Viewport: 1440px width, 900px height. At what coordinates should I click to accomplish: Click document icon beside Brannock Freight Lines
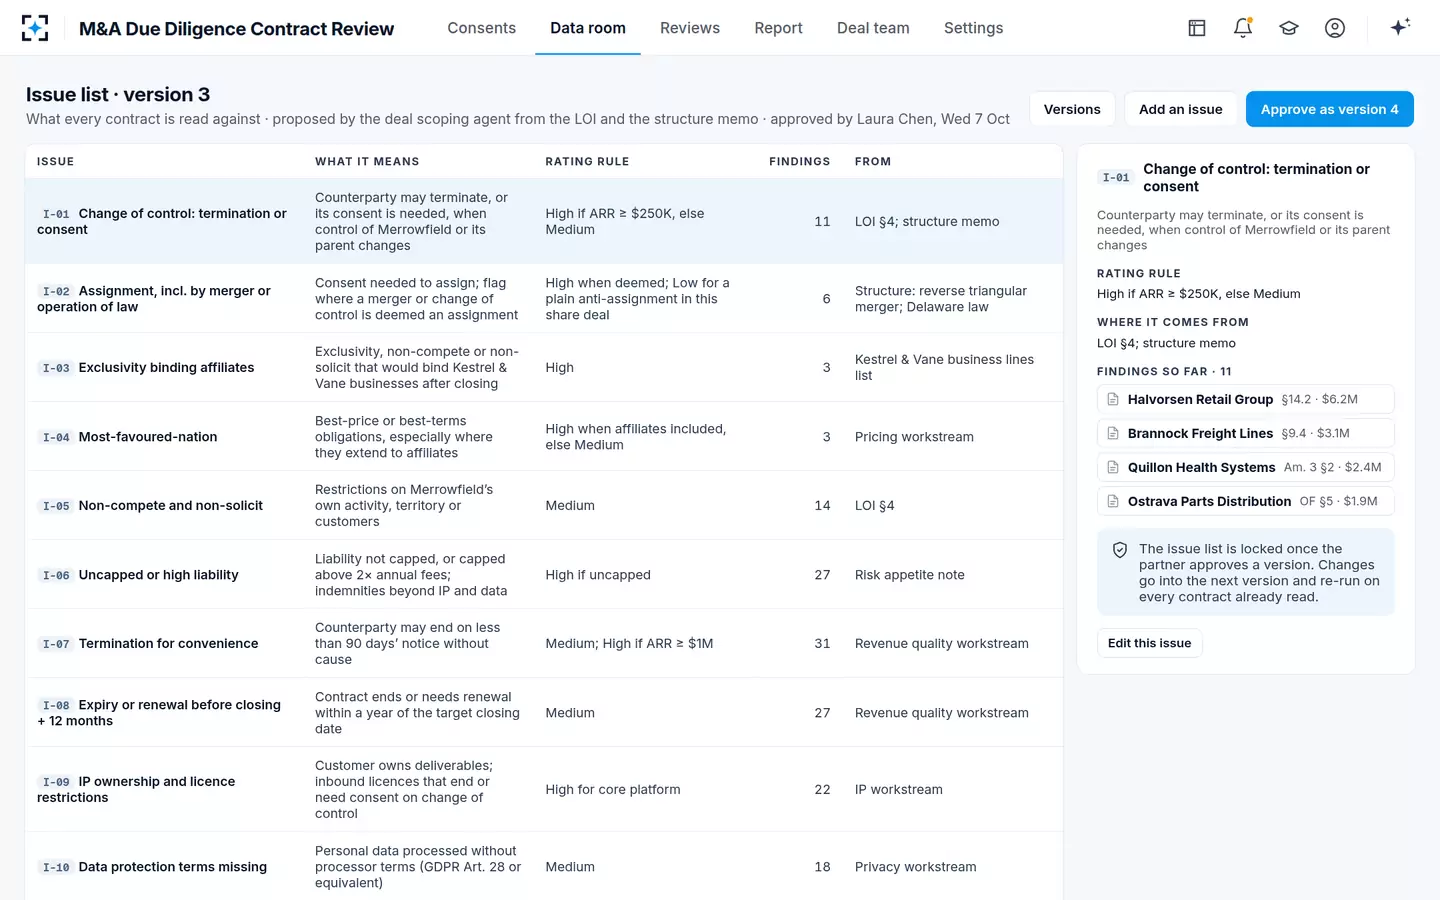(1113, 433)
